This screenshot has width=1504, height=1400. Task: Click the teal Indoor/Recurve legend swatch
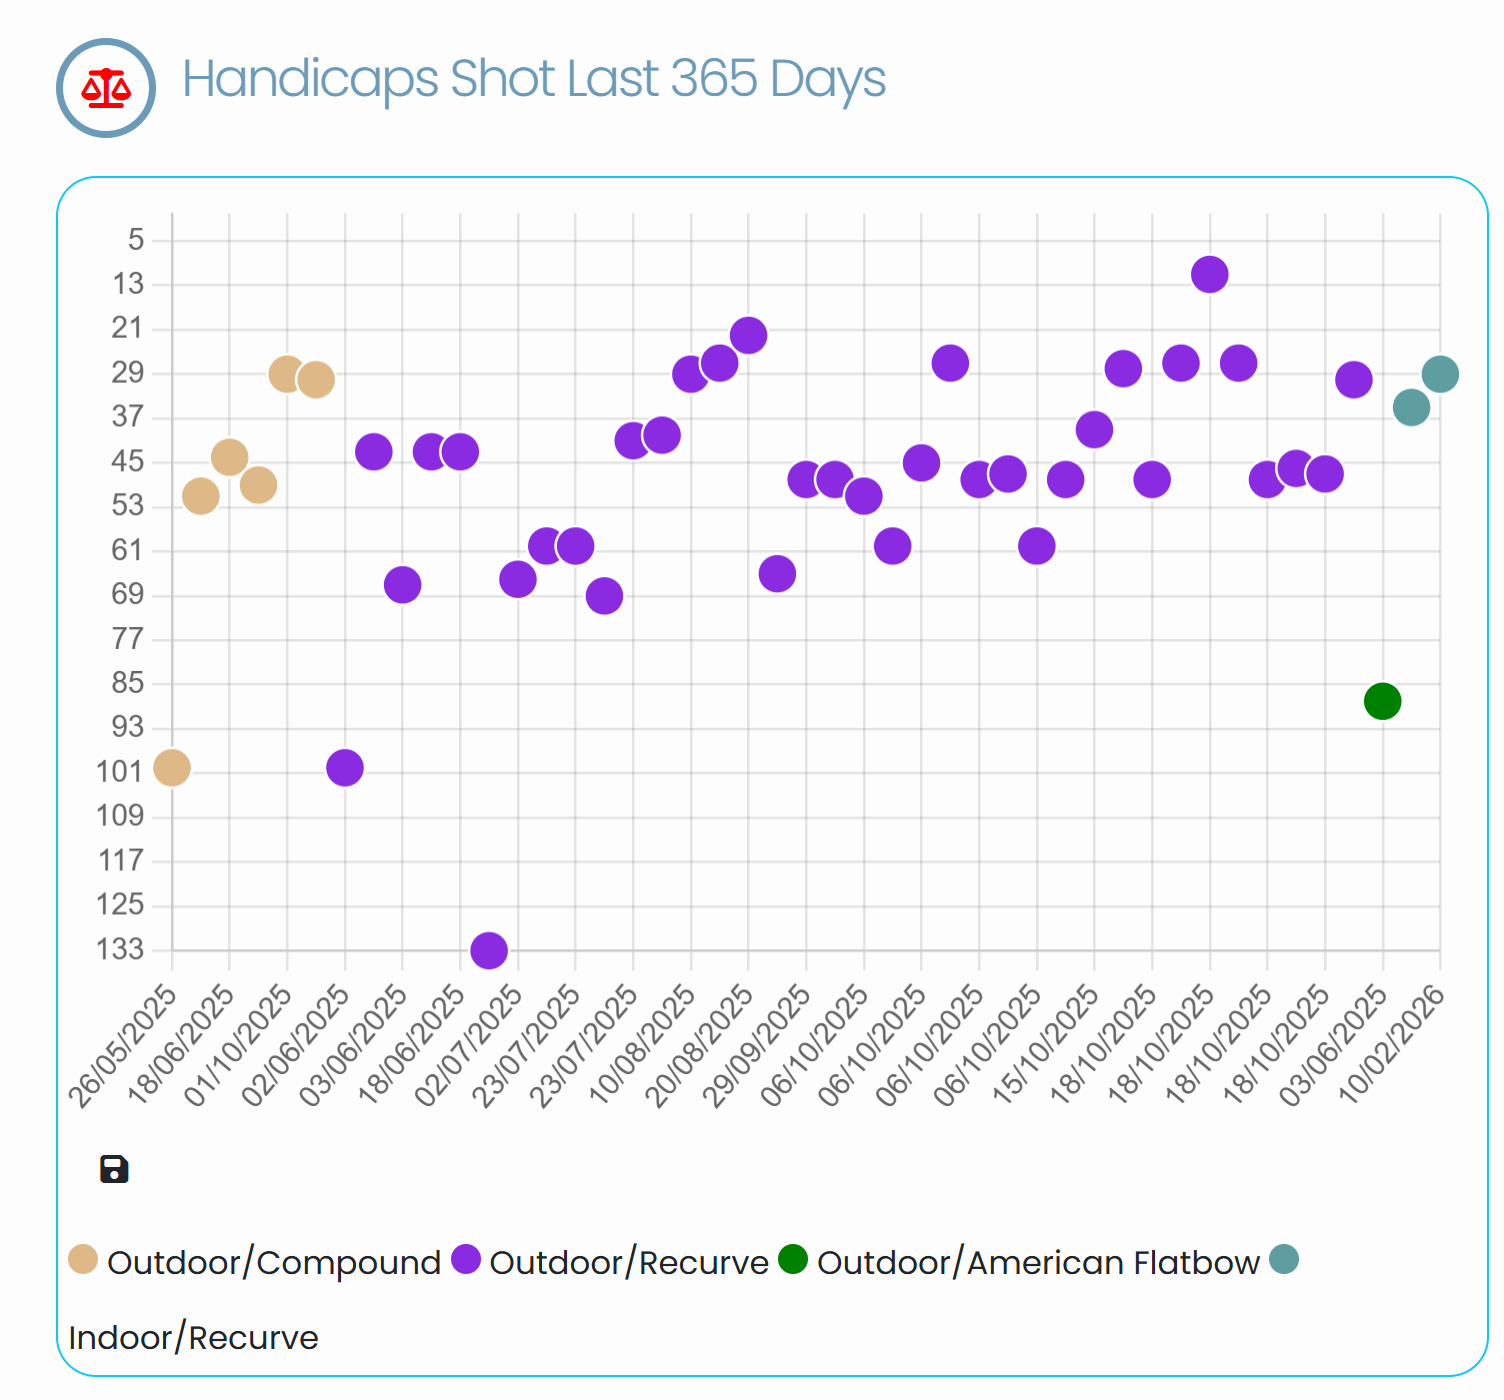(x=1284, y=1260)
